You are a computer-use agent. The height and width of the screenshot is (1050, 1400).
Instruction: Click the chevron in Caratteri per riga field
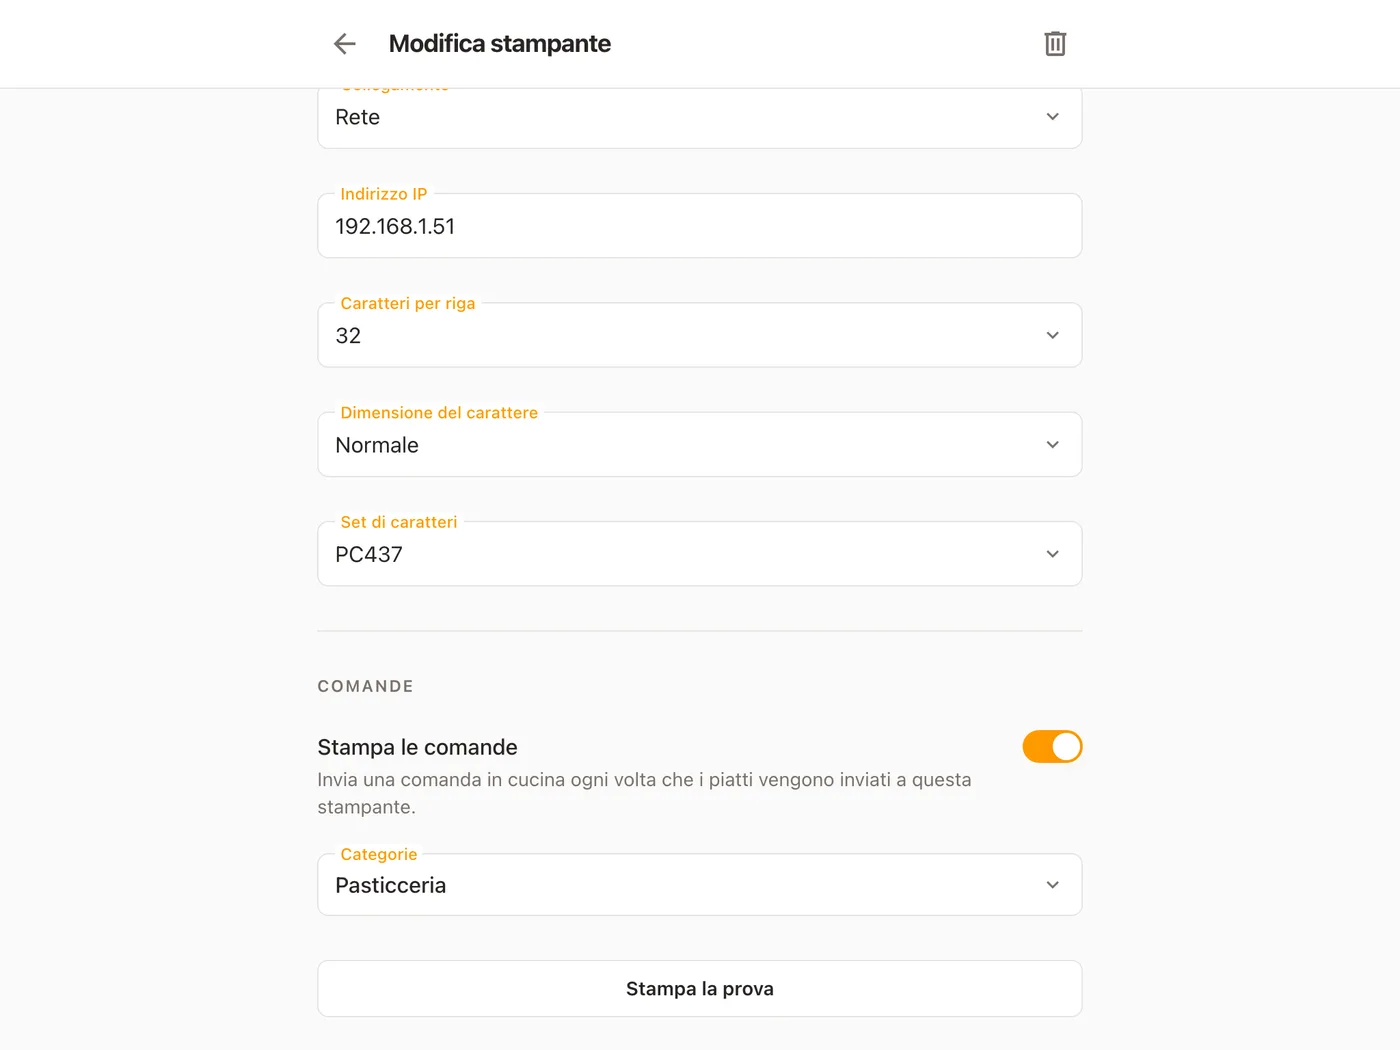tap(1052, 335)
